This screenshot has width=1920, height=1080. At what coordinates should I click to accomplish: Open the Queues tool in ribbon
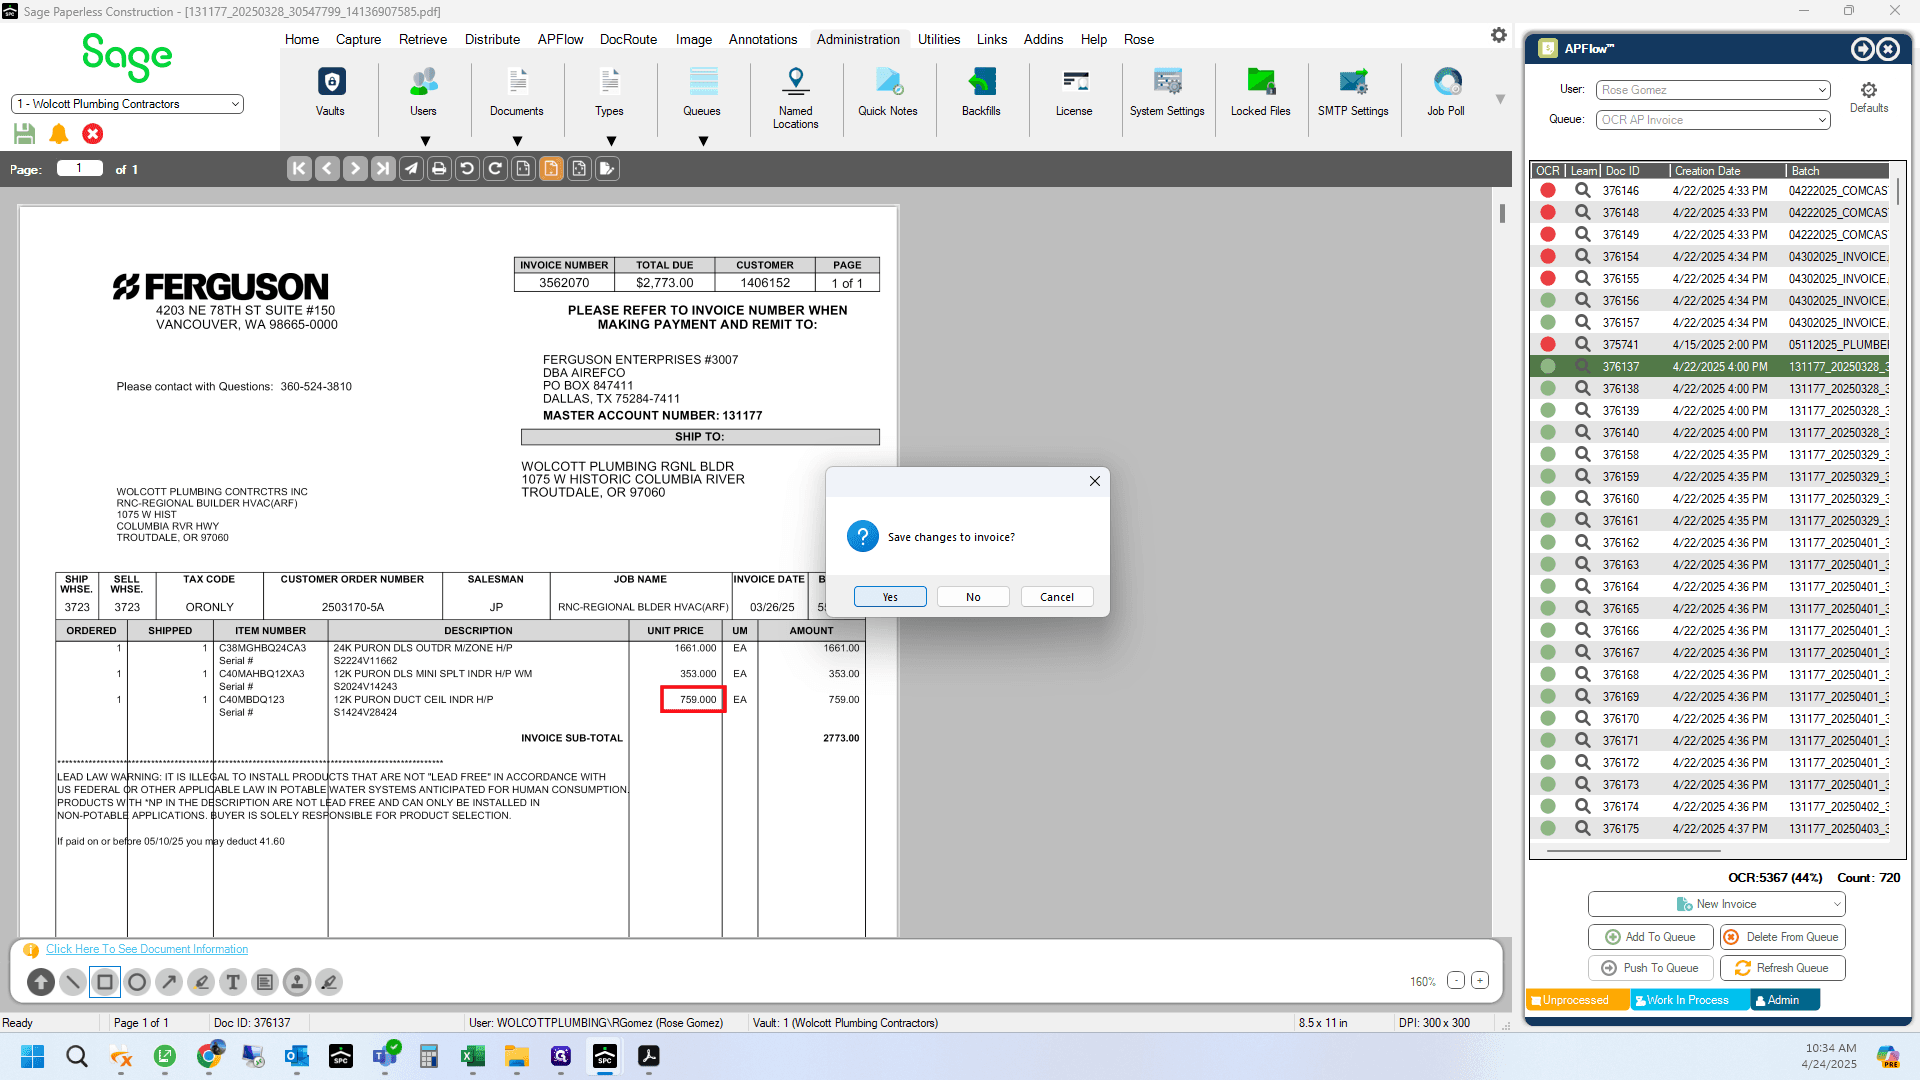pos(702,92)
